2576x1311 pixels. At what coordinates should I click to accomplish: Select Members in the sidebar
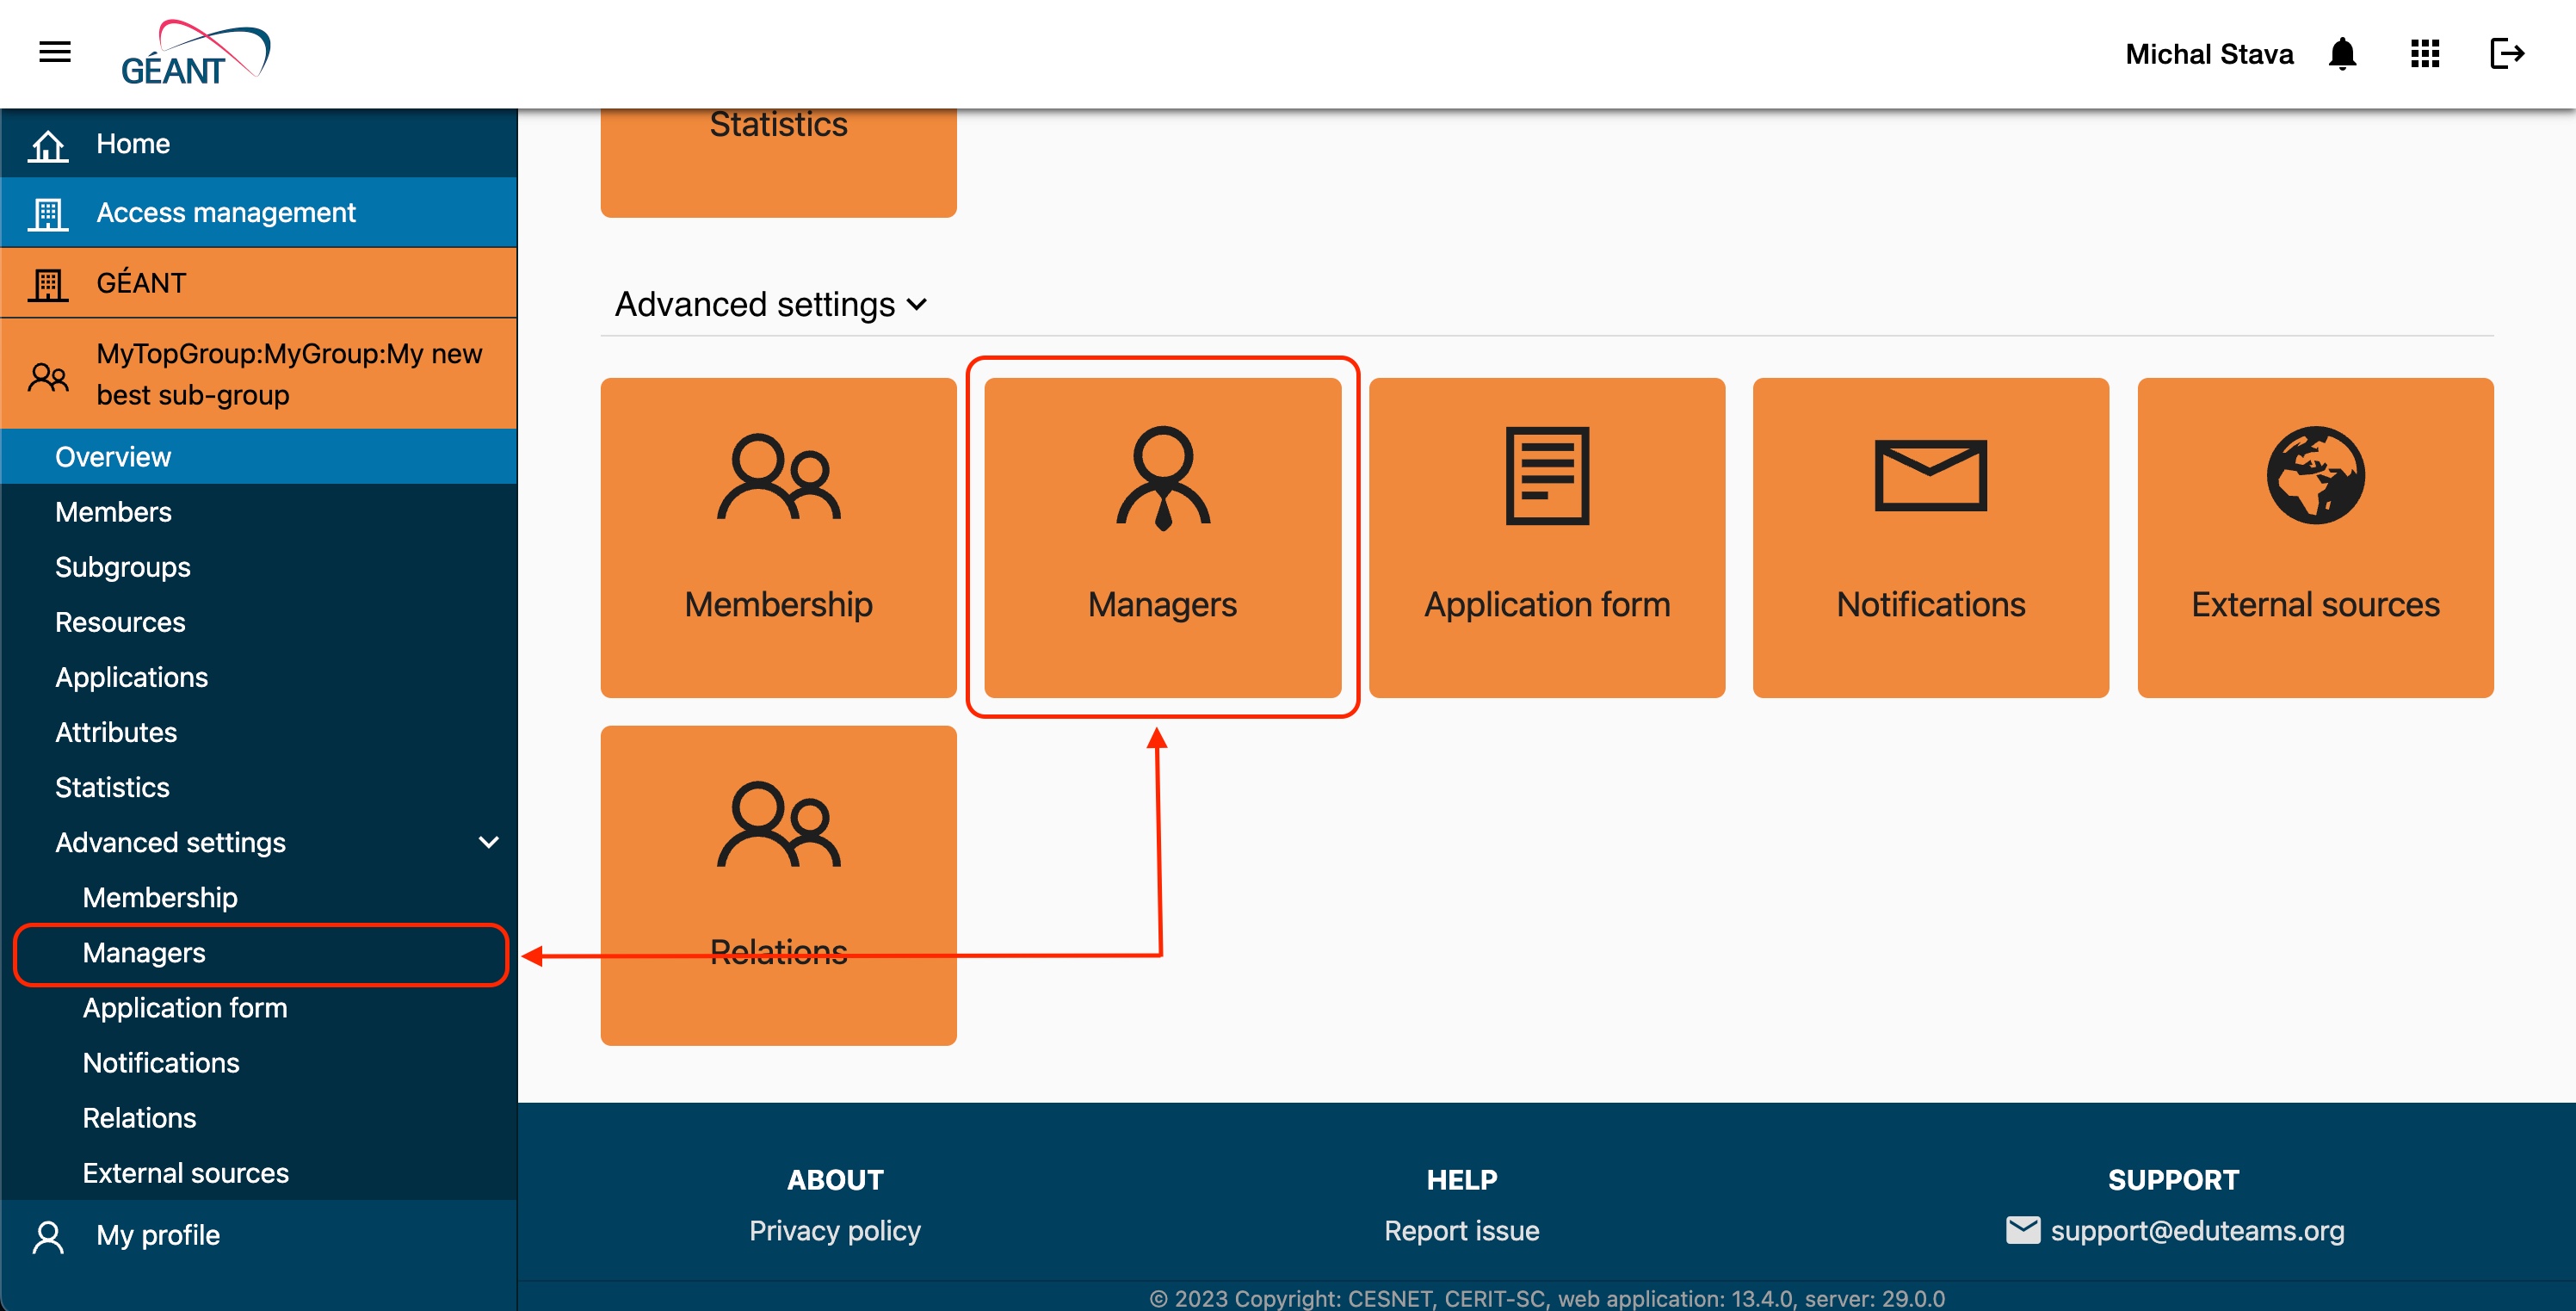tap(113, 512)
